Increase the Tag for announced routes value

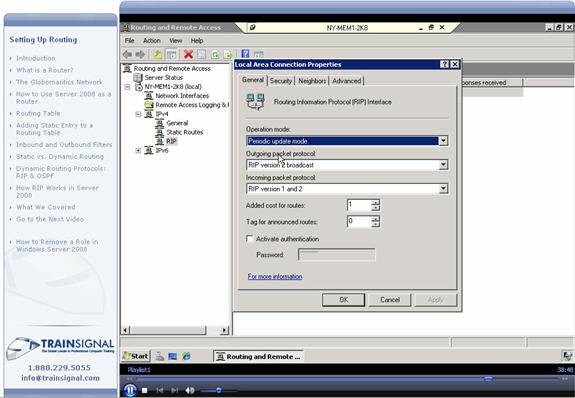click(375, 219)
